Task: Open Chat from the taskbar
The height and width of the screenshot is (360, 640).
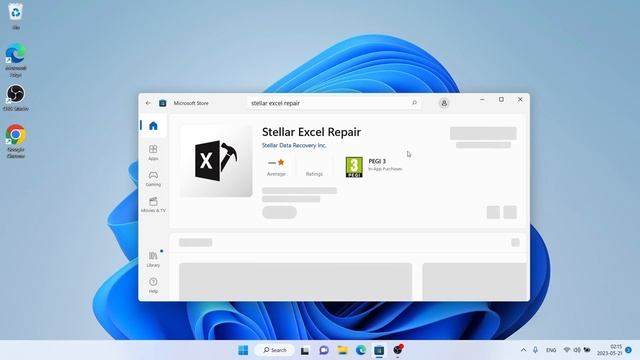Action: [x=324, y=350]
